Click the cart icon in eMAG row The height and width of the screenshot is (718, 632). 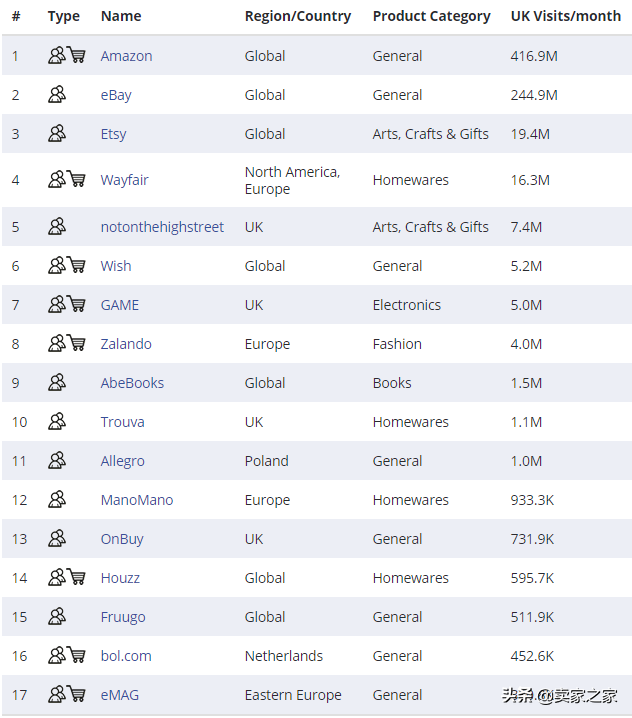(76, 694)
